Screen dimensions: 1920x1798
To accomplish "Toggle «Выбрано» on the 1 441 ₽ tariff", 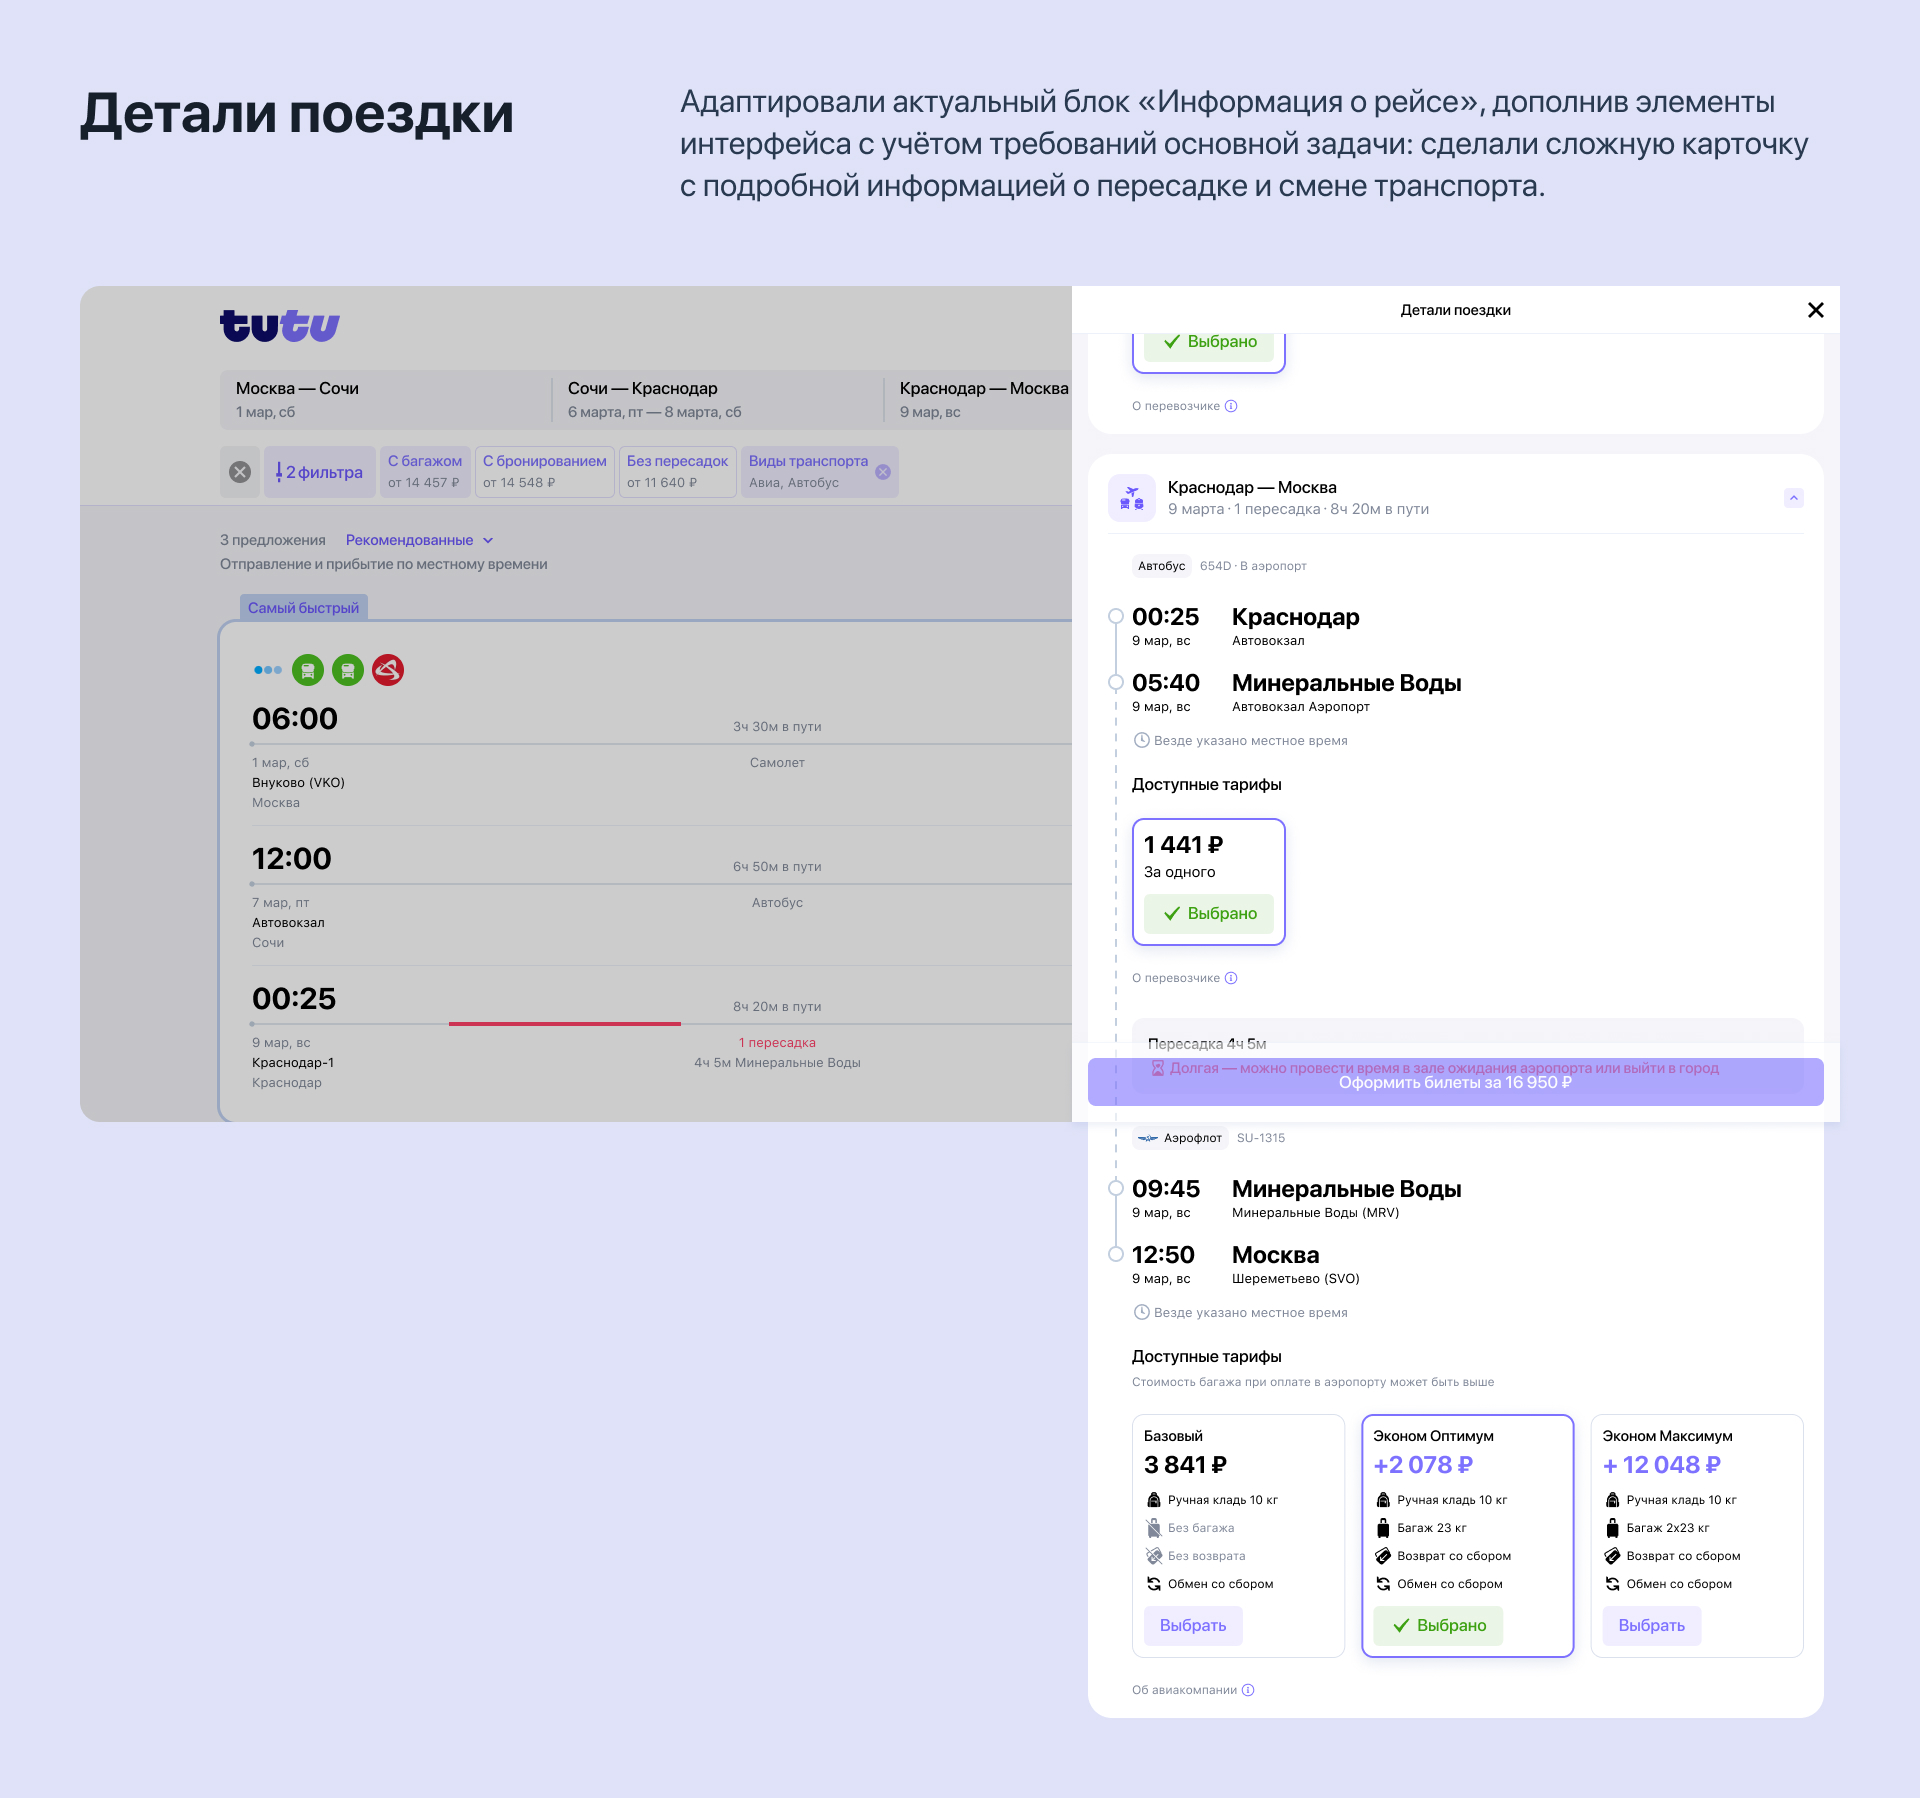I will coord(1208,913).
